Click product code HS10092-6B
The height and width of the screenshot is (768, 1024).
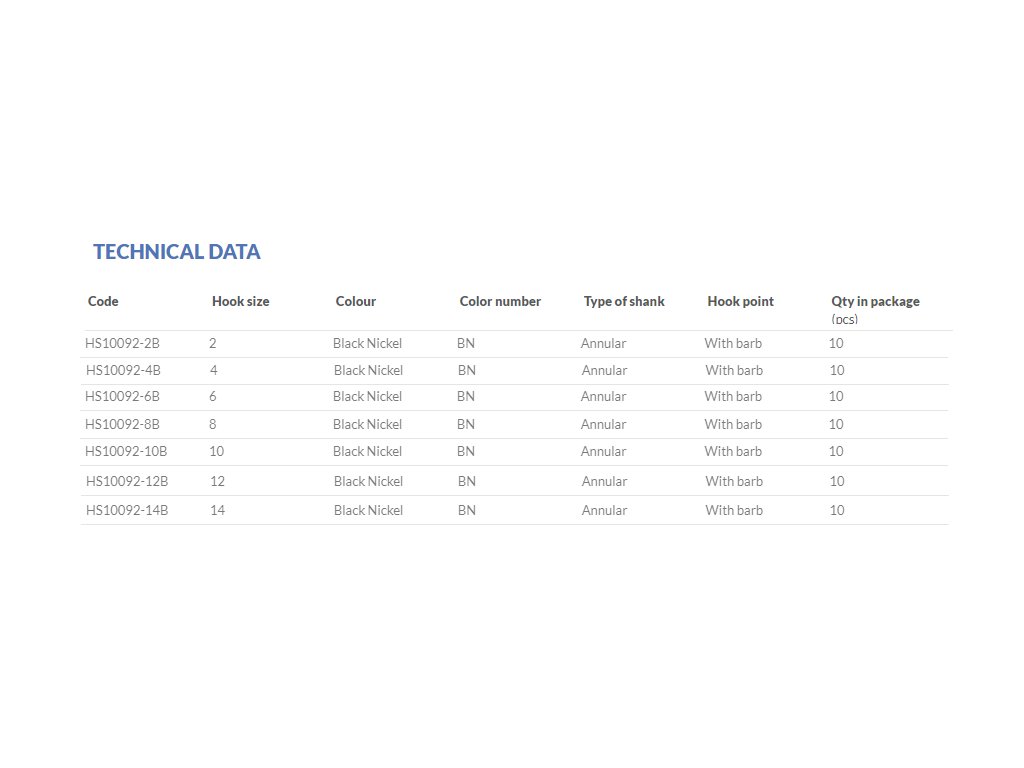123,396
